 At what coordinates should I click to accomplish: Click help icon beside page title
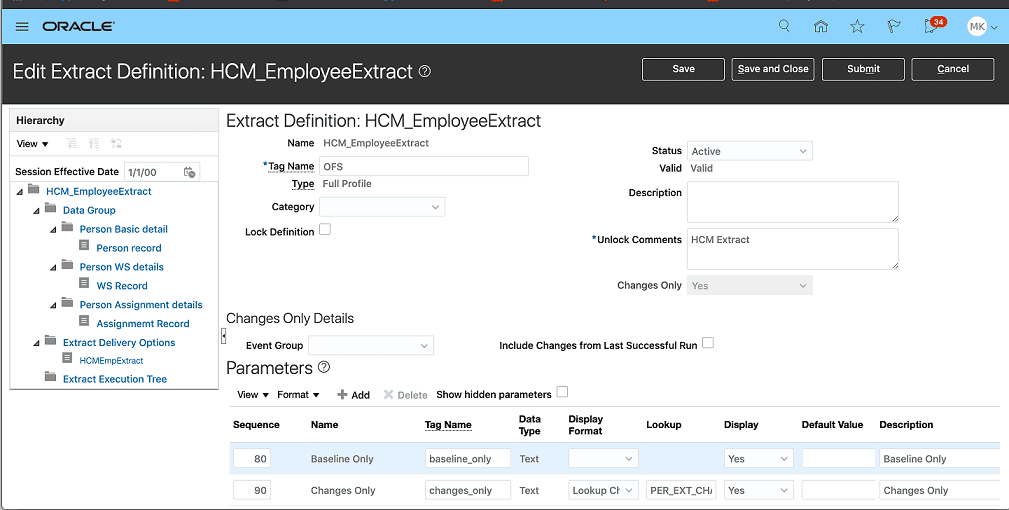[425, 71]
